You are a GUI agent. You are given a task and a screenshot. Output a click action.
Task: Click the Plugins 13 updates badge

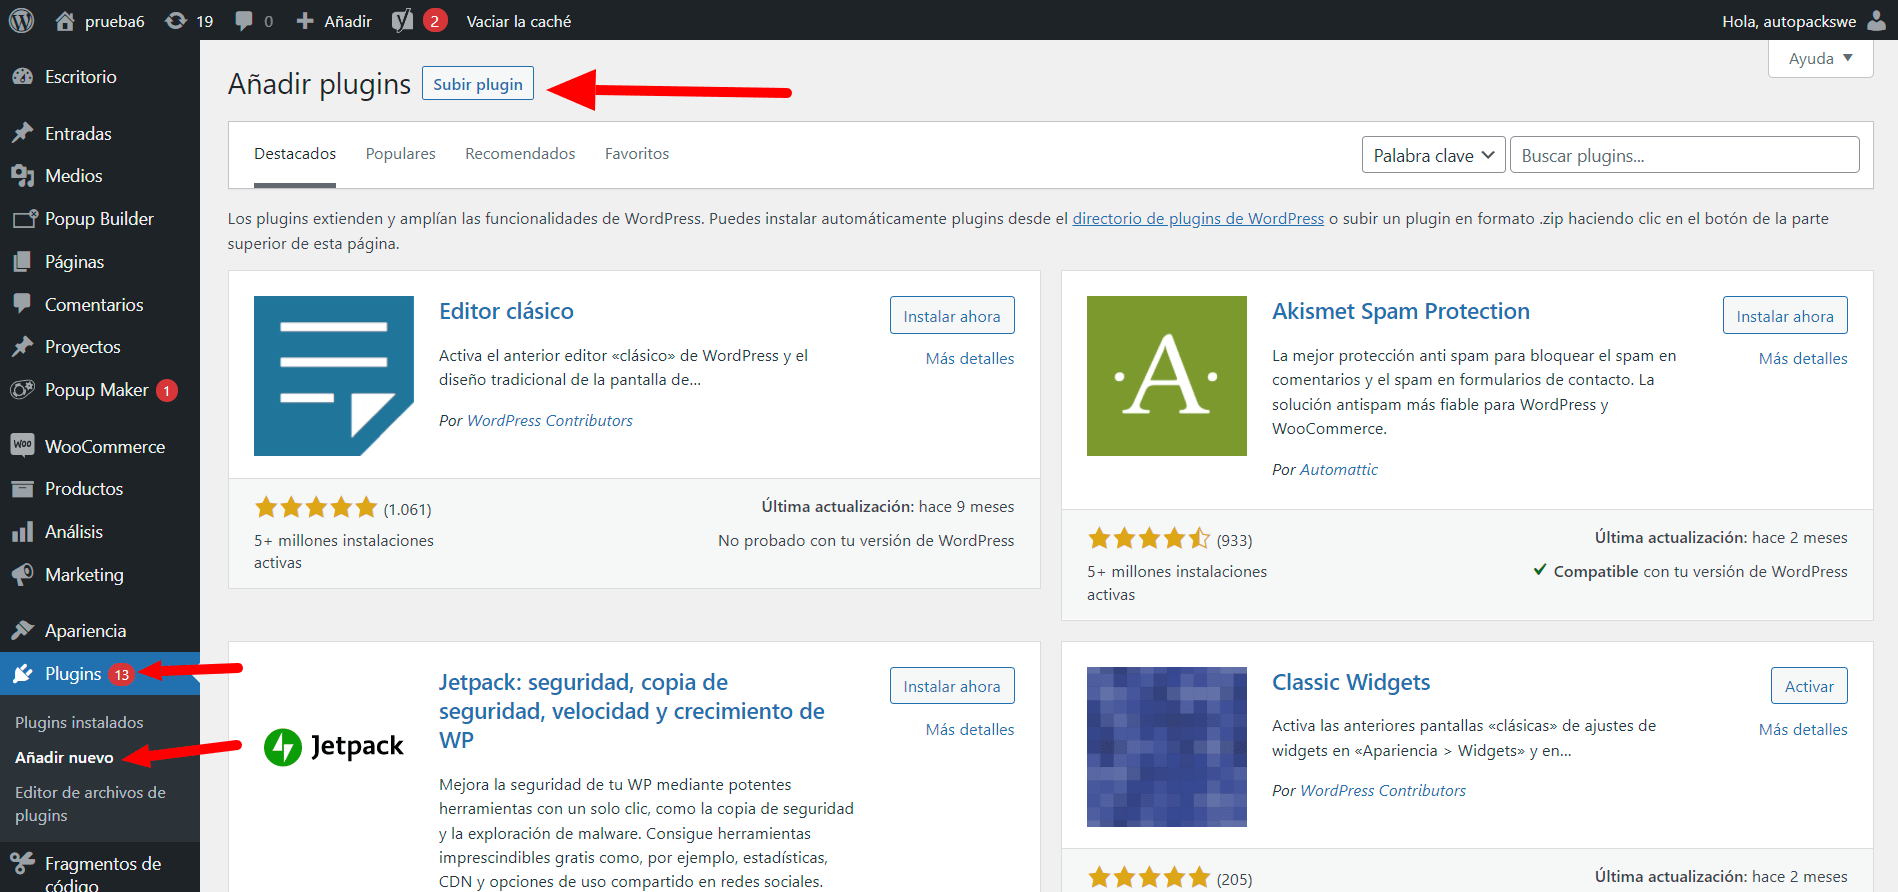coord(121,674)
